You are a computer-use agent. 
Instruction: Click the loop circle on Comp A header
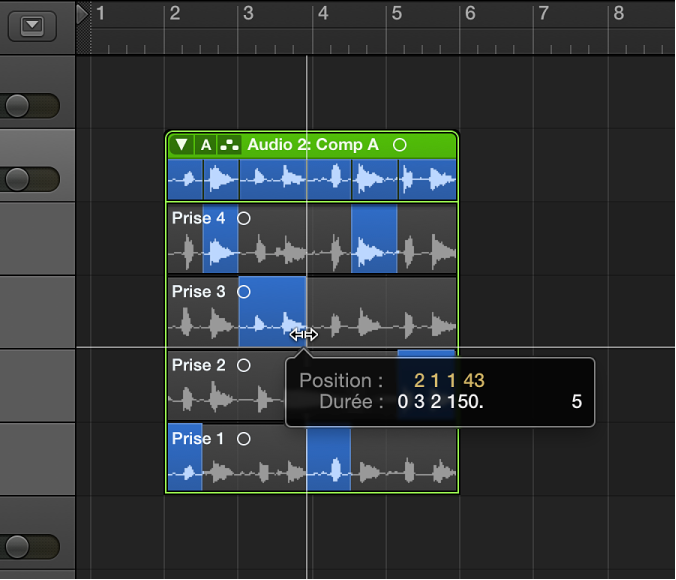pyautogui.click(x=400, y=145)
